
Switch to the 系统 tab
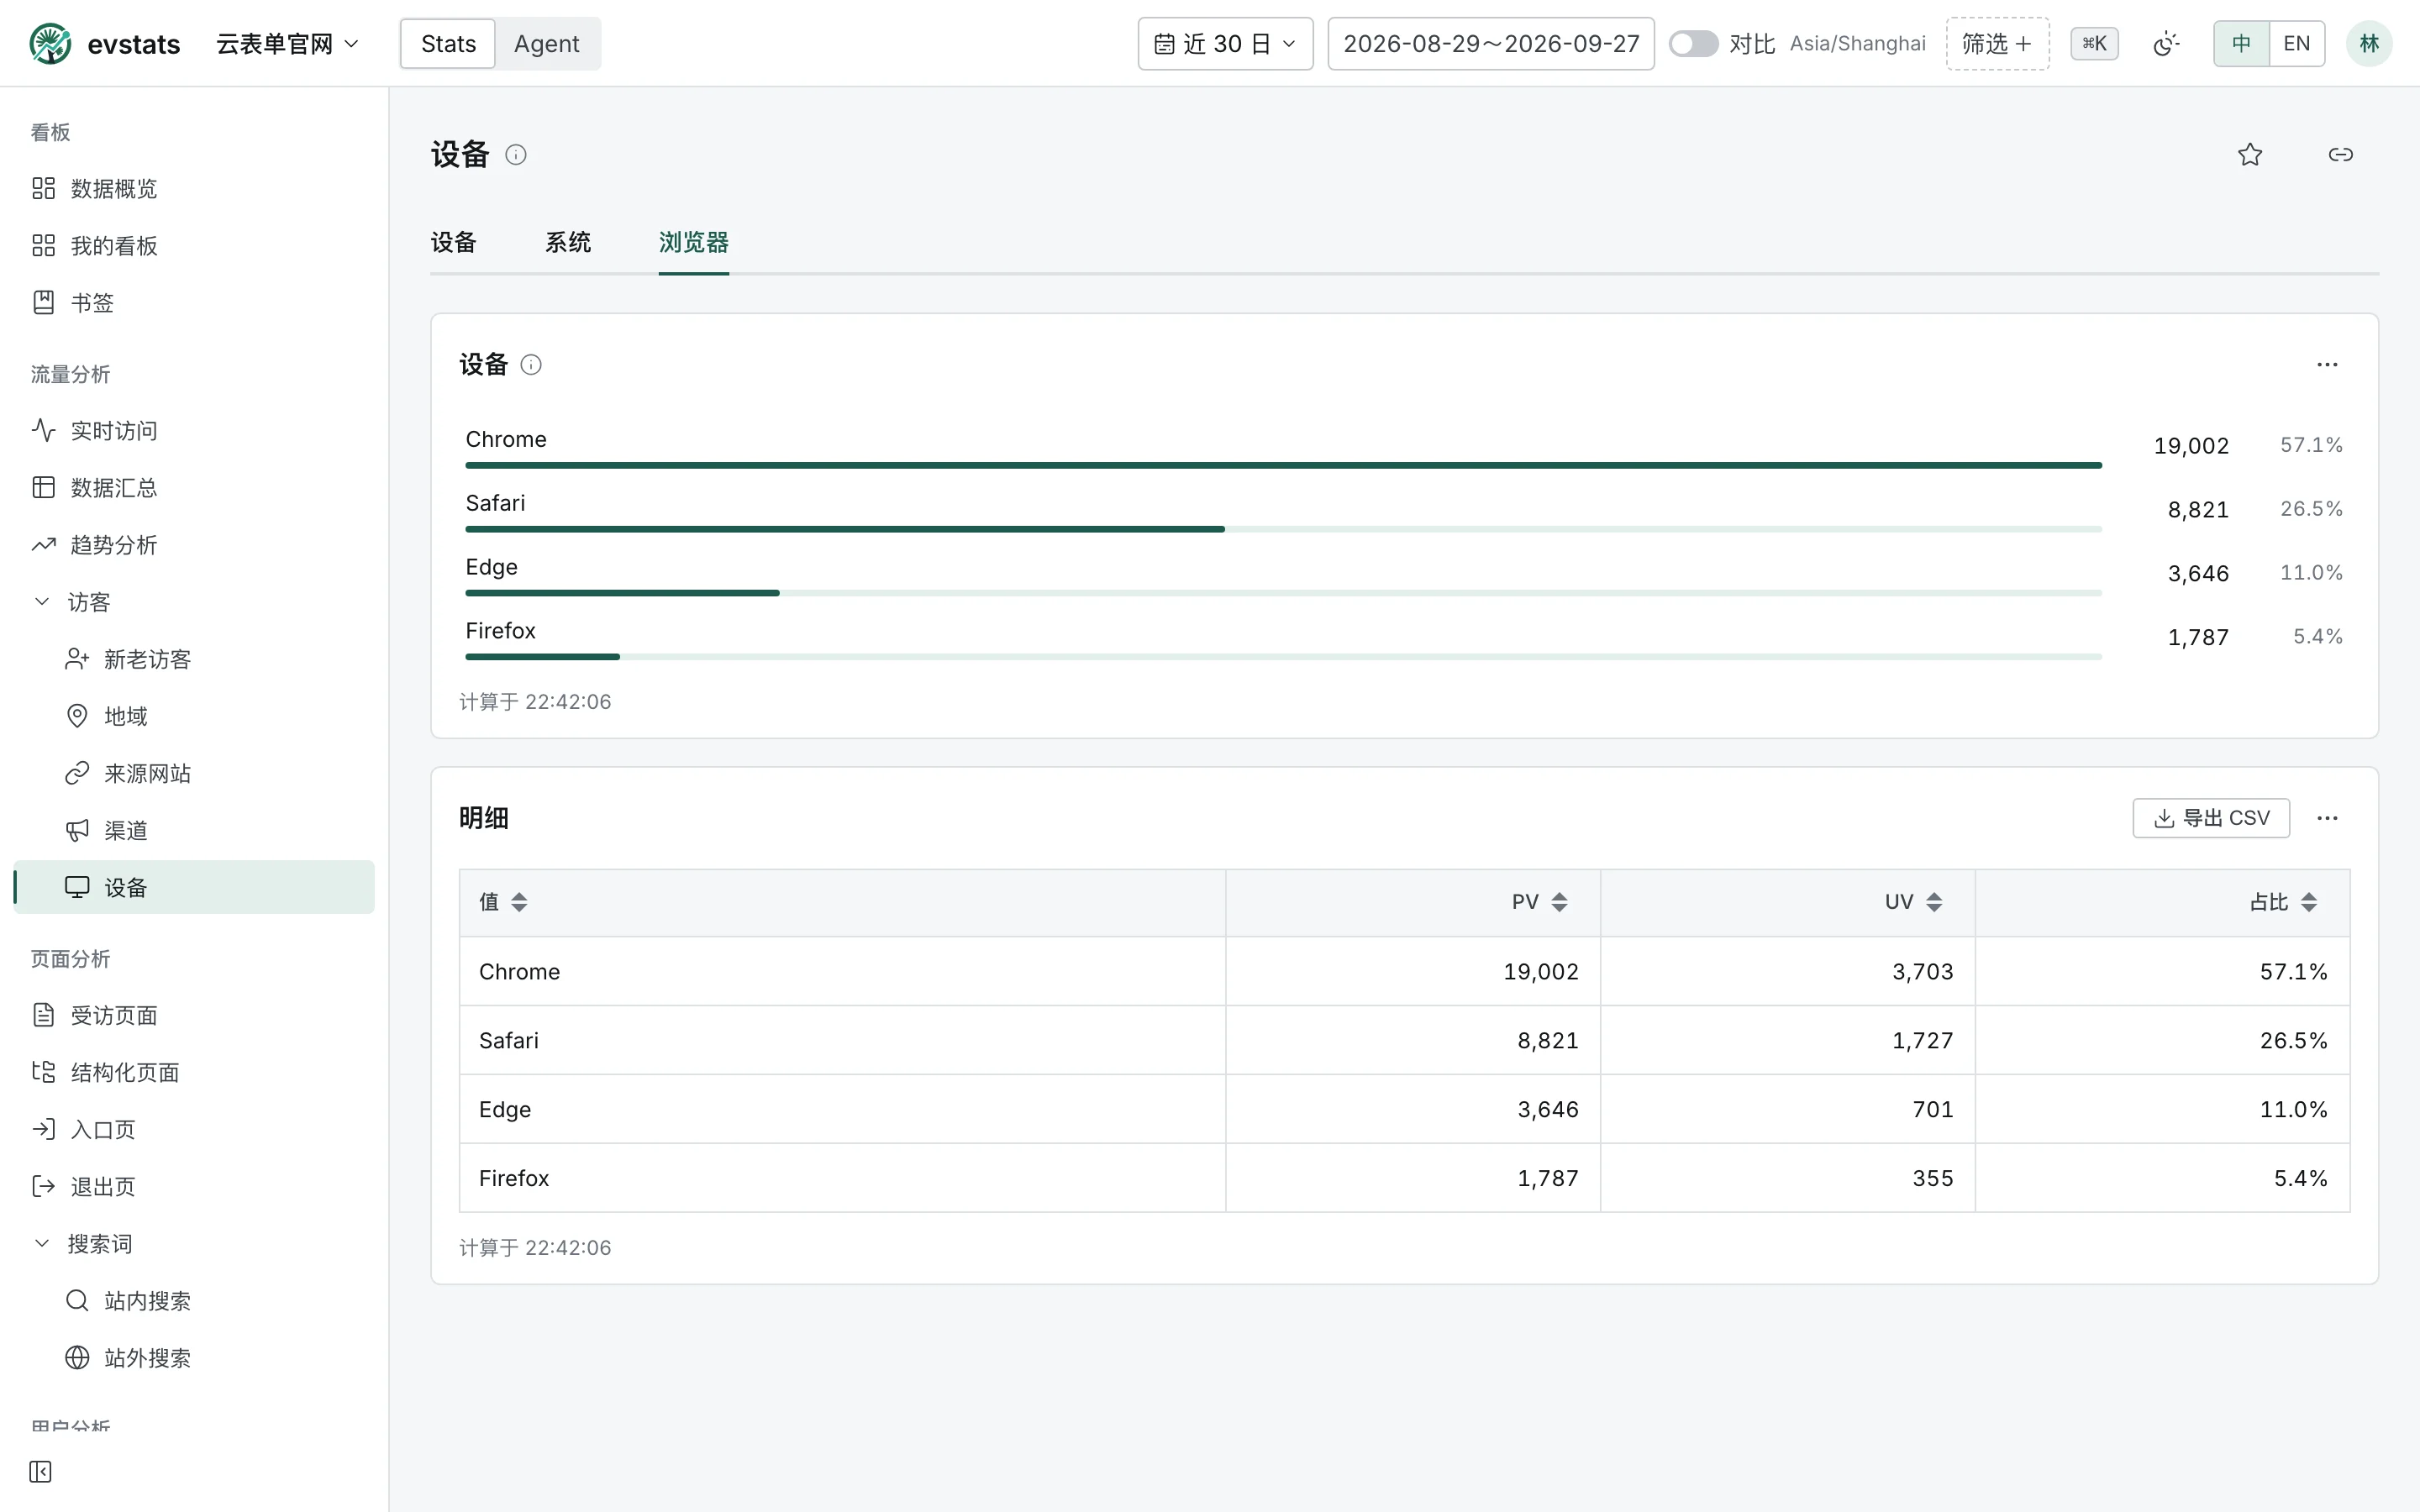pyautogui.click(x=568, y=242)
